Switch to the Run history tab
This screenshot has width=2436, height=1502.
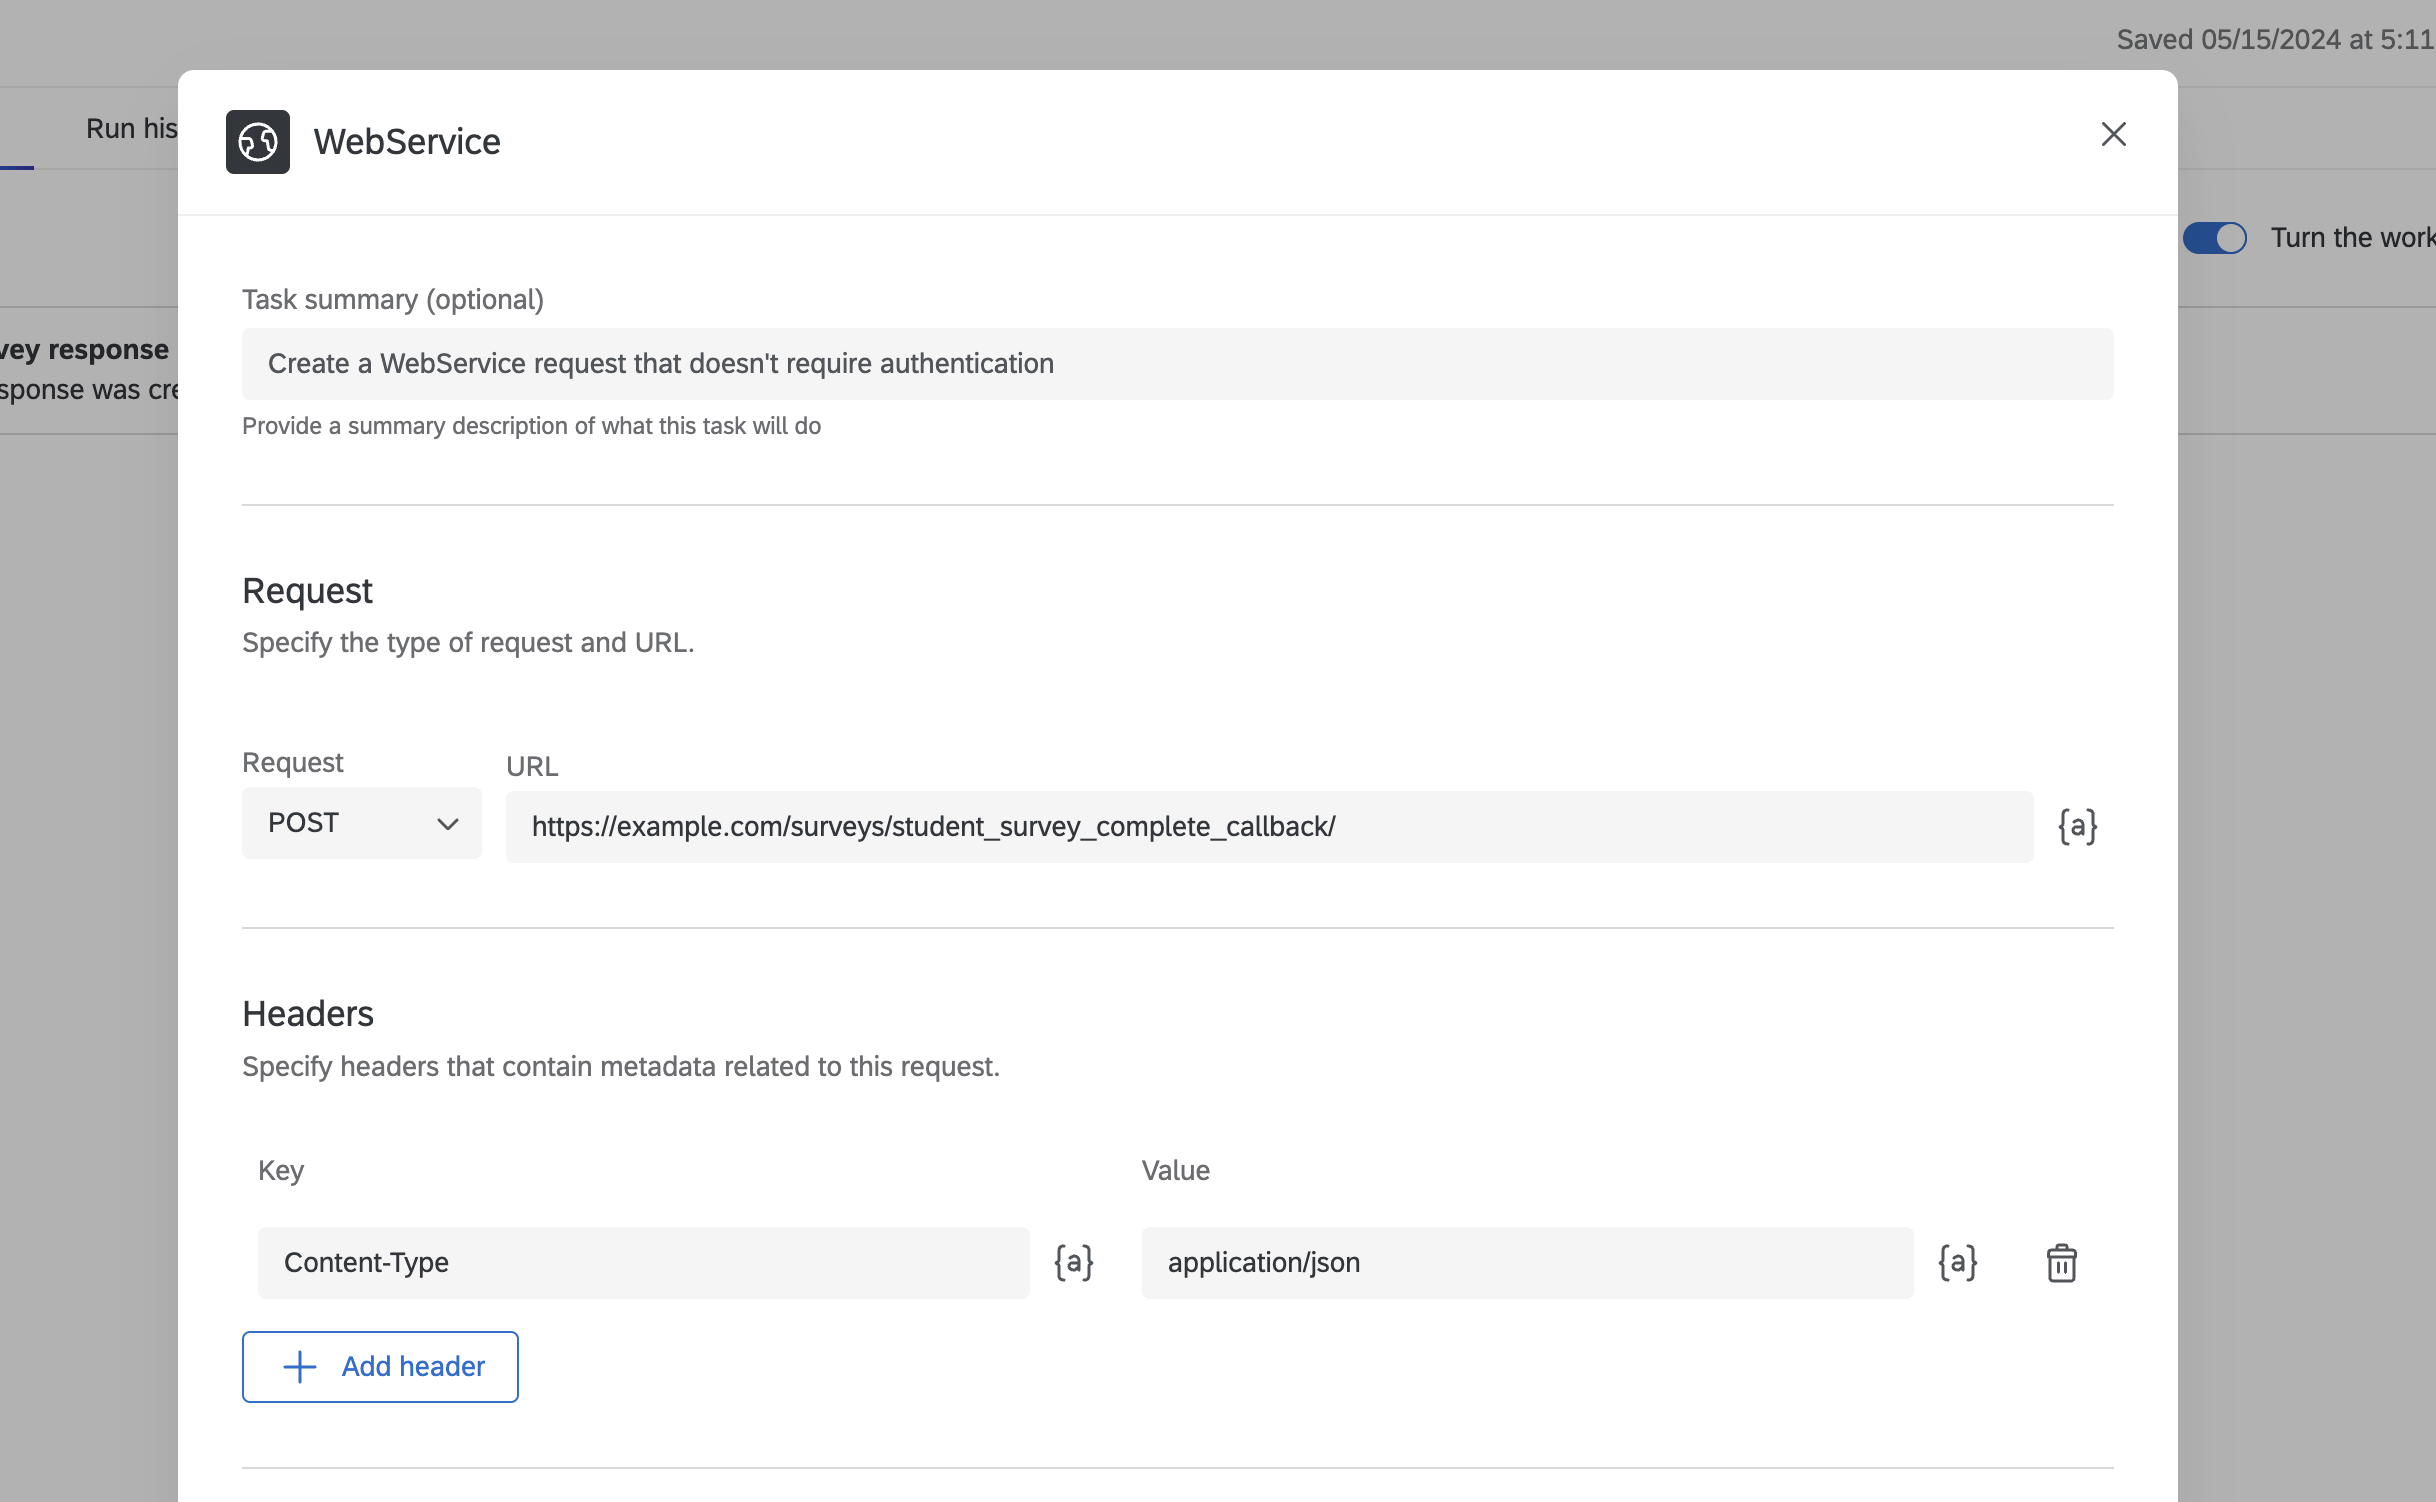tap(131, 129)
